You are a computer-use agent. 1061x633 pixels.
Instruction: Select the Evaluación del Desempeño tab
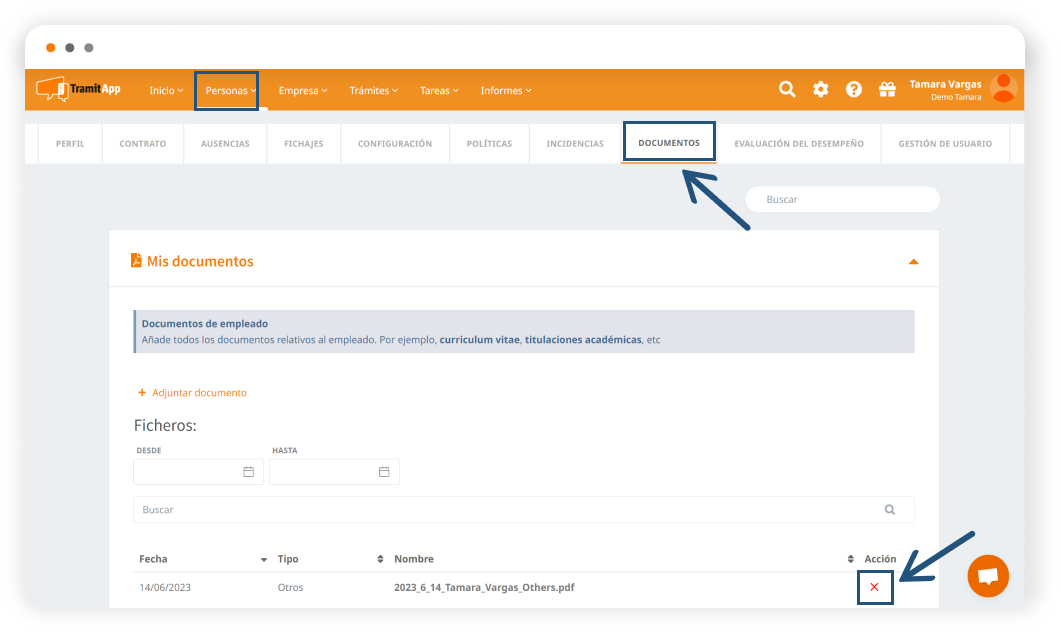[798, 144]
